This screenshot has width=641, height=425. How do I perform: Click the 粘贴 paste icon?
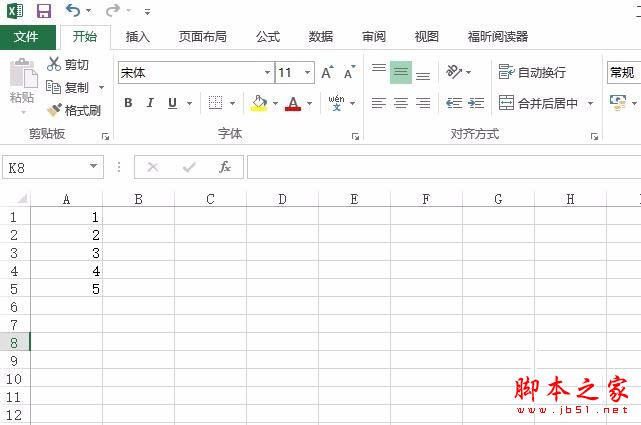coord(23,74)
